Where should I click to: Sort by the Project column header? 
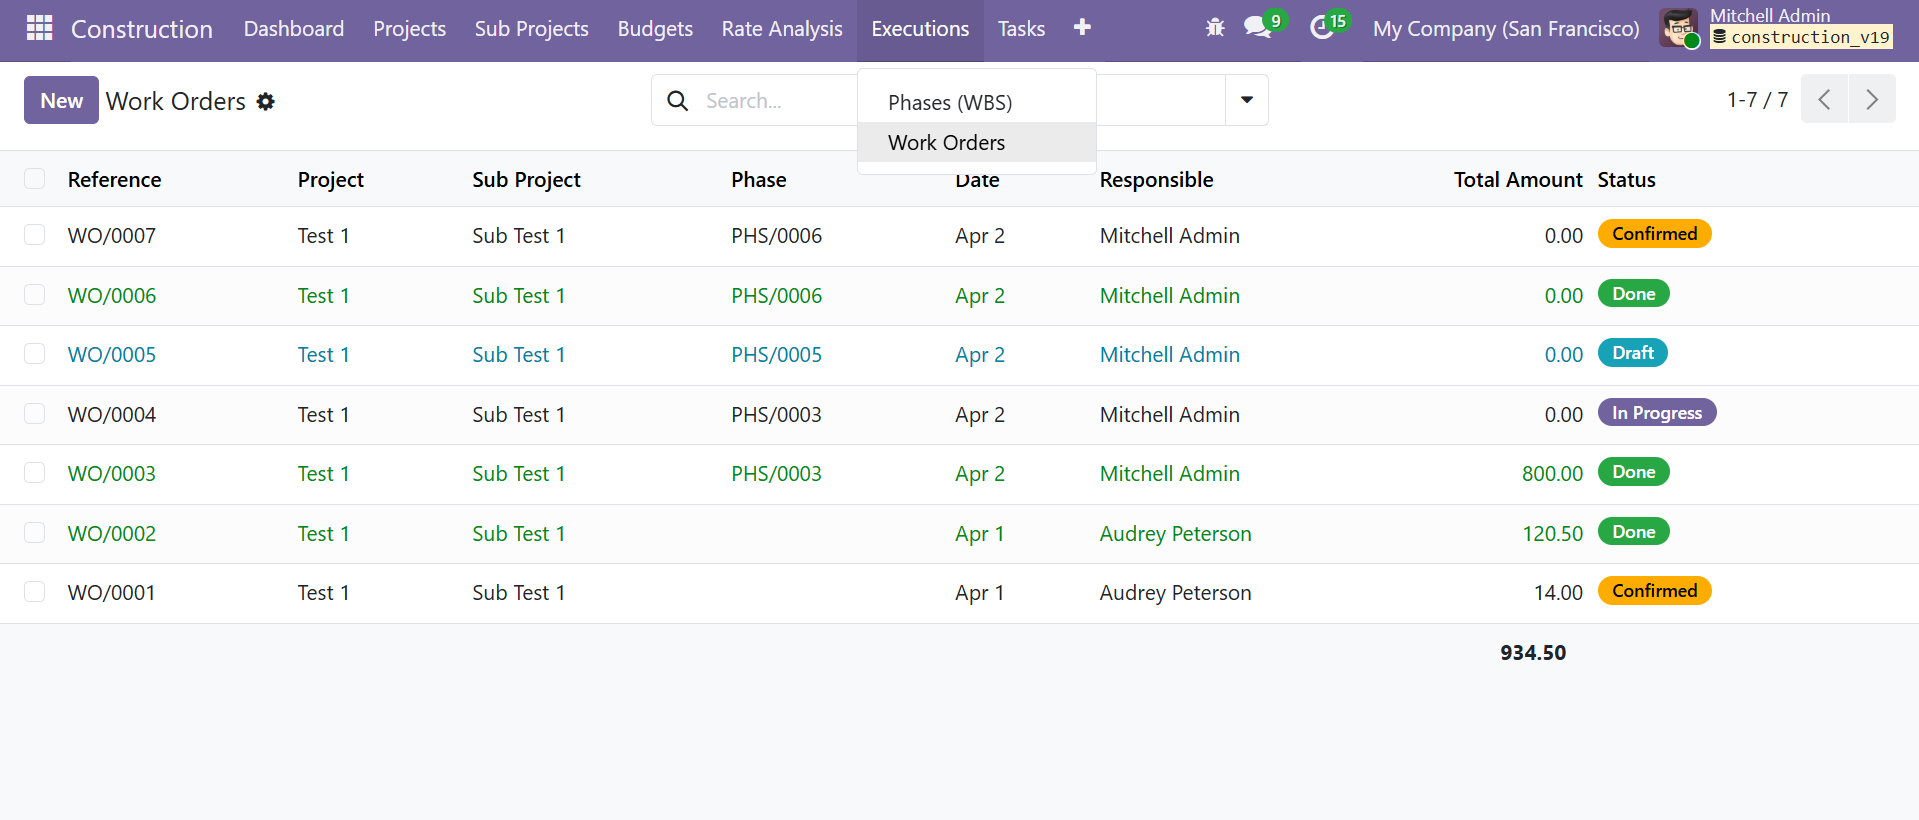[331, 180]
